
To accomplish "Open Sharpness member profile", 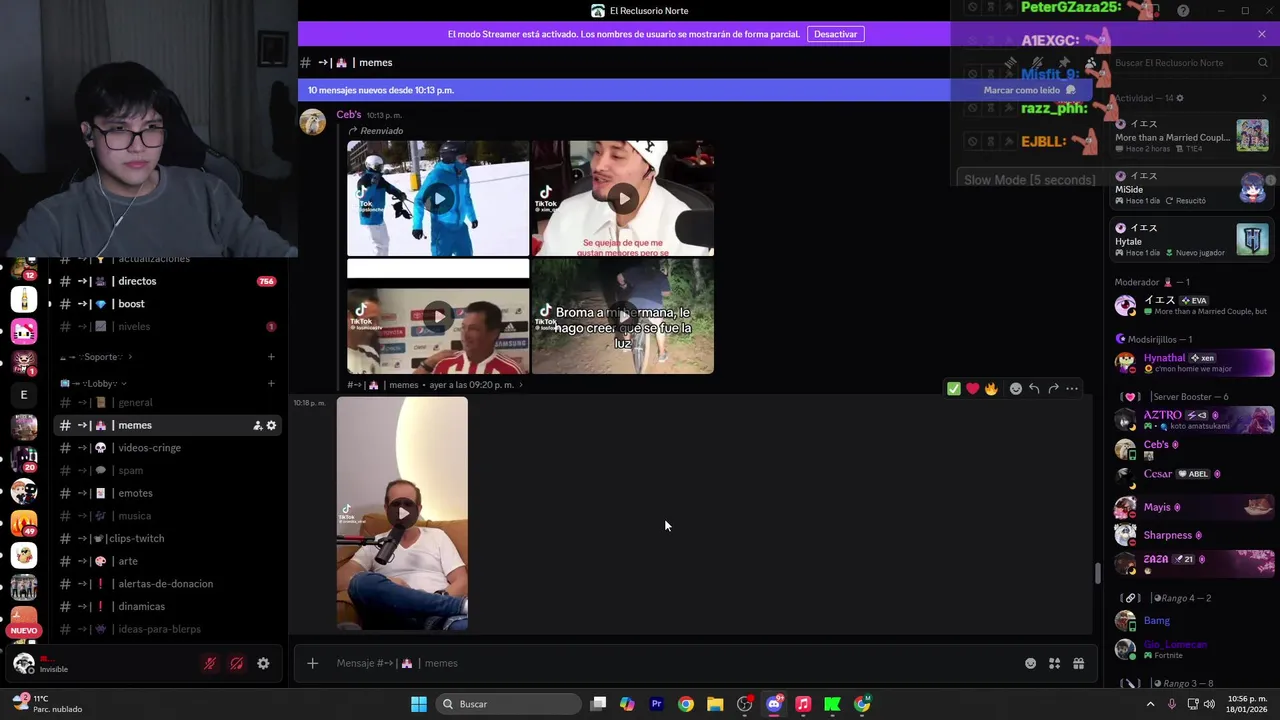I will pos(1194,535).
